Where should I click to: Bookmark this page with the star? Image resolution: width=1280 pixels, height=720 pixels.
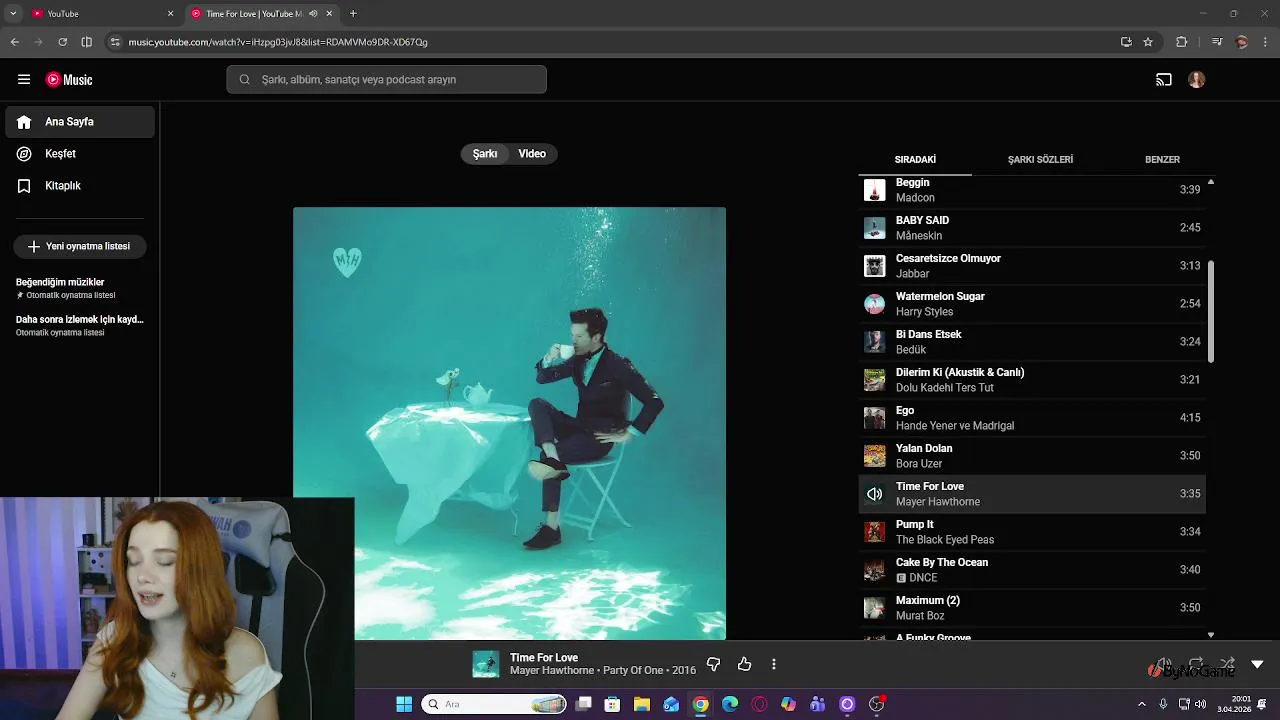point(1148,42)
